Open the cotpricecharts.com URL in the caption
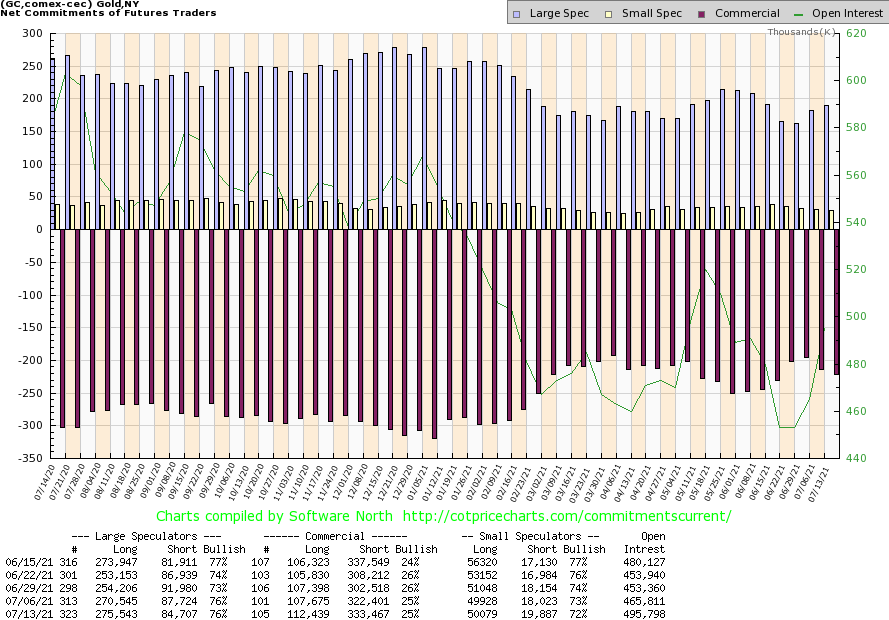 pyautogui.click(x=561, y=516)
